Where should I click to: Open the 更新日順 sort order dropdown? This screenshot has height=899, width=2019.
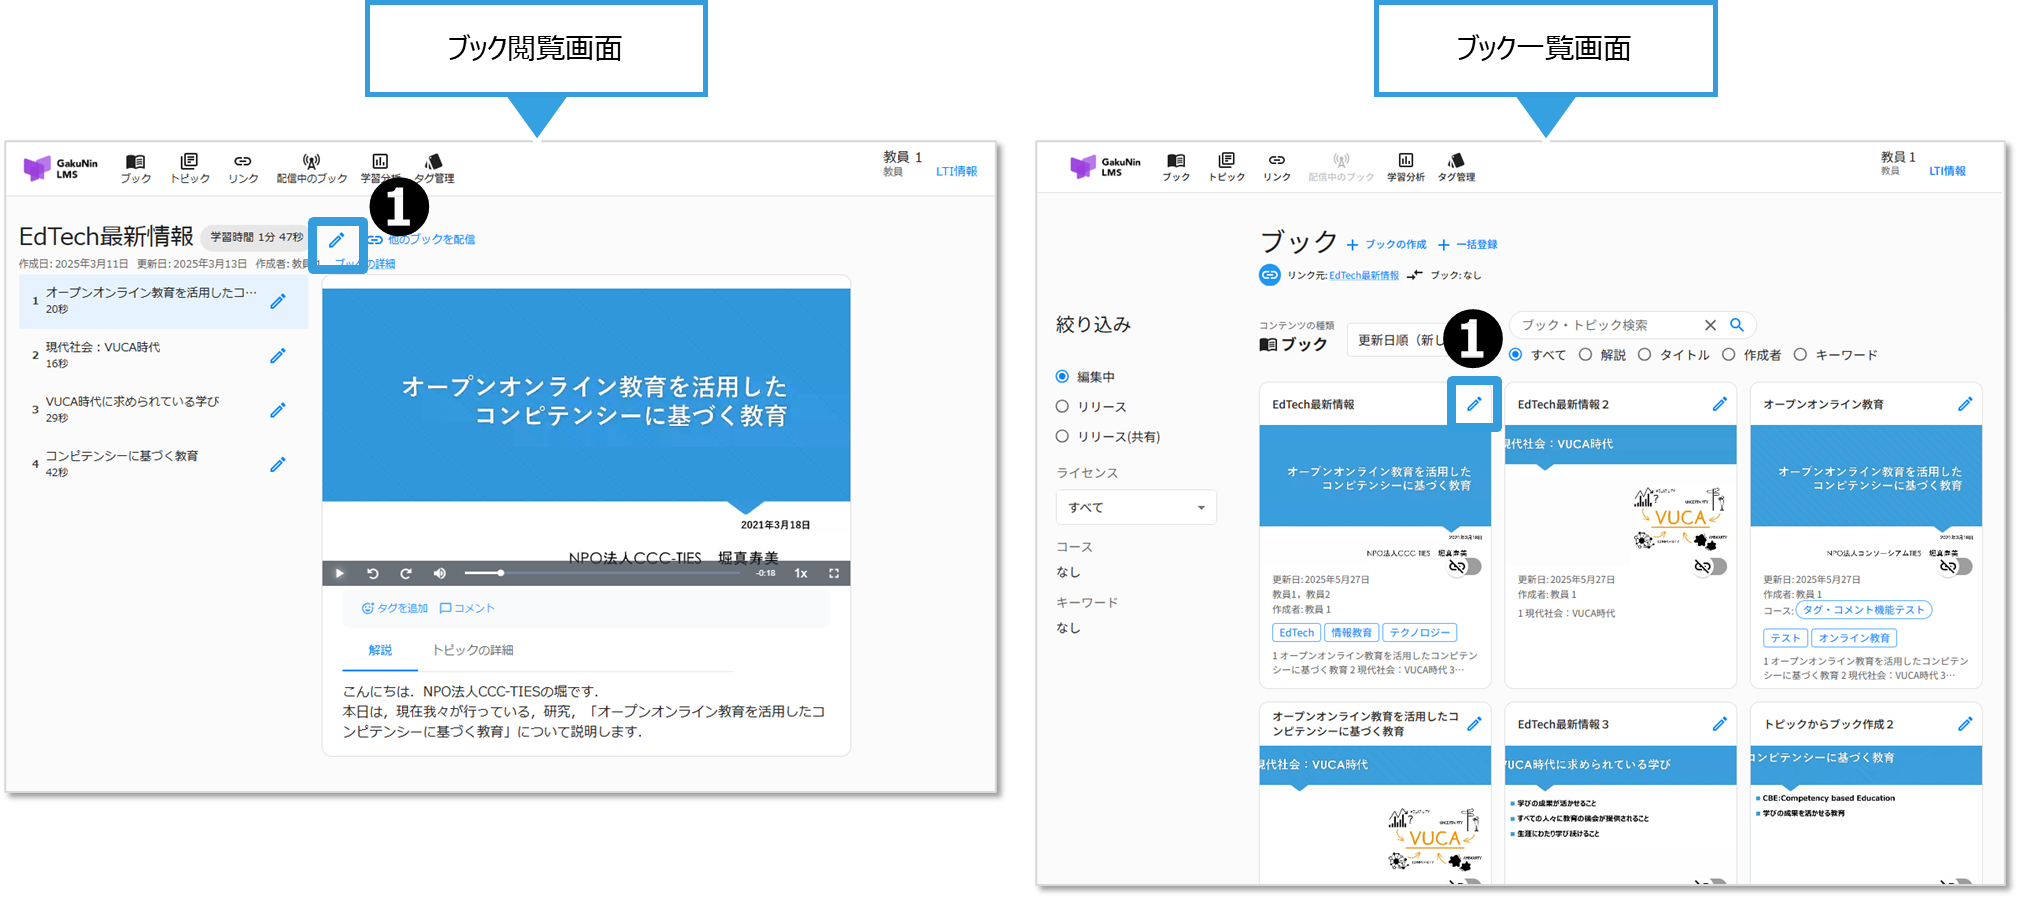[x=1396, y=340]
